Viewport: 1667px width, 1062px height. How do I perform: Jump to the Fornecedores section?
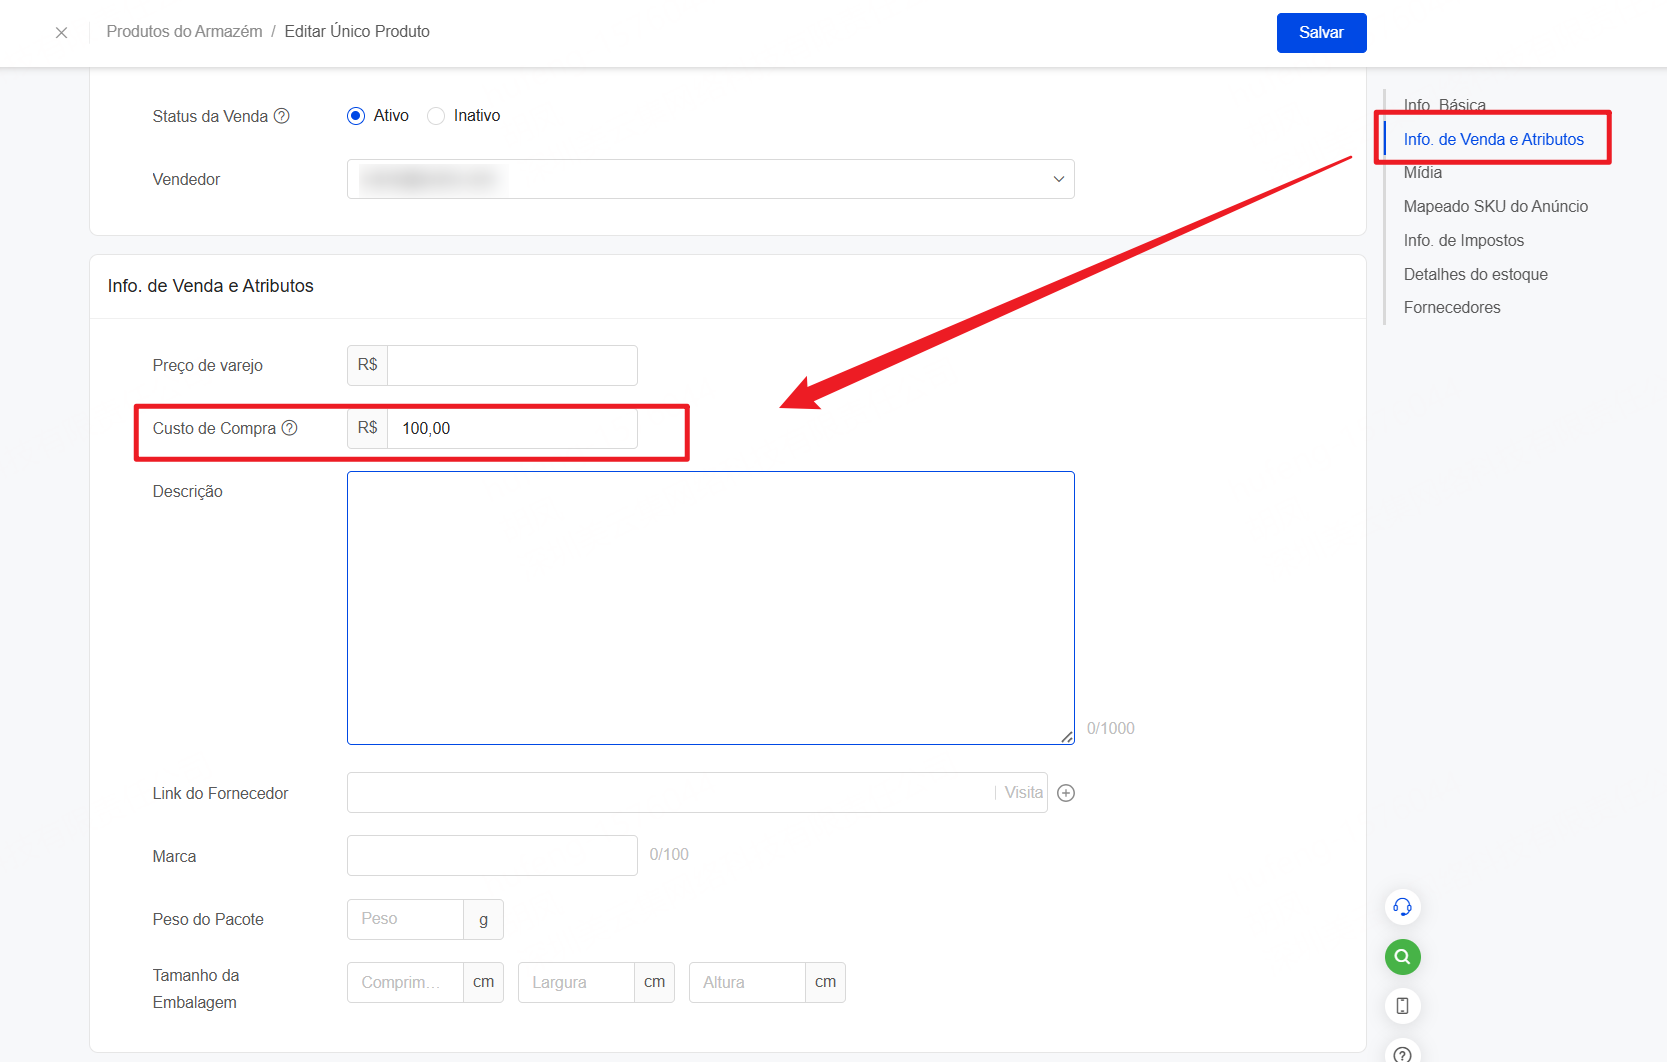(x=1451, y=307)
